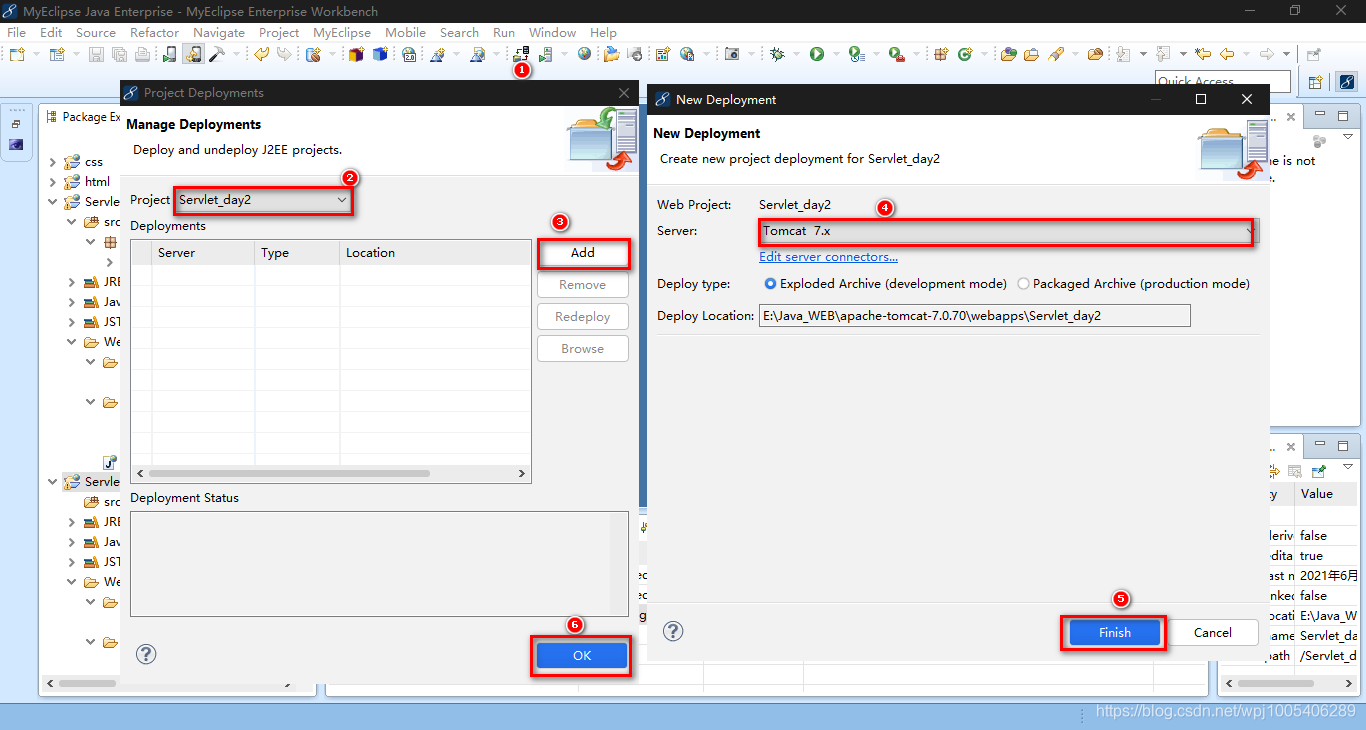Image resolution: width=1366 pixels, height=730 pixels.
Task: Click the Run/Stop servers toolbar icon
Action: click(546, 54)
